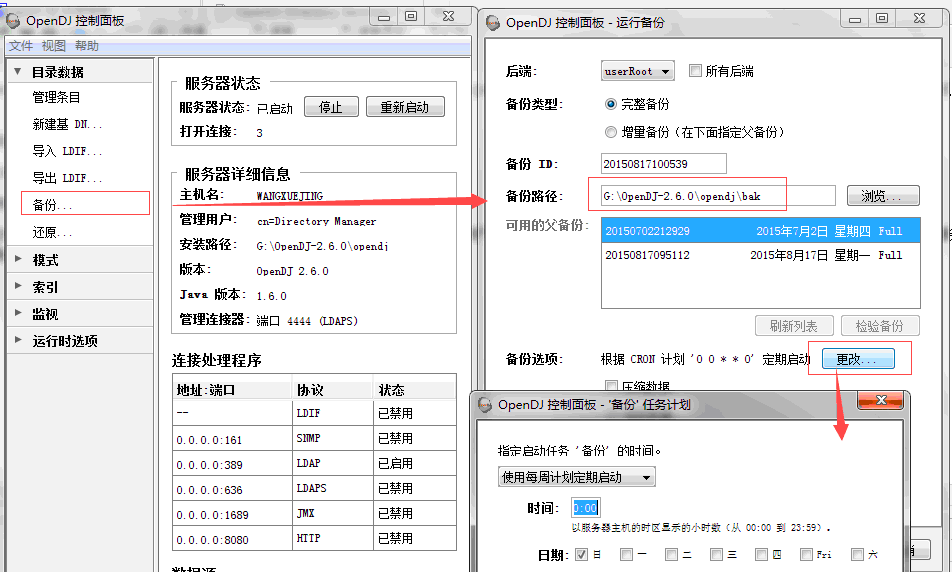This screenshot has height=572, width=952.
Task: Select 备份... in sidebar
Action: [x=52, y=205]
